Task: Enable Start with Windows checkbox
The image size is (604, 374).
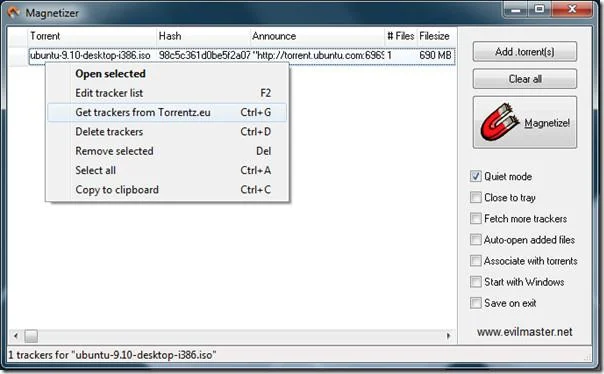Action: (476, 282)
